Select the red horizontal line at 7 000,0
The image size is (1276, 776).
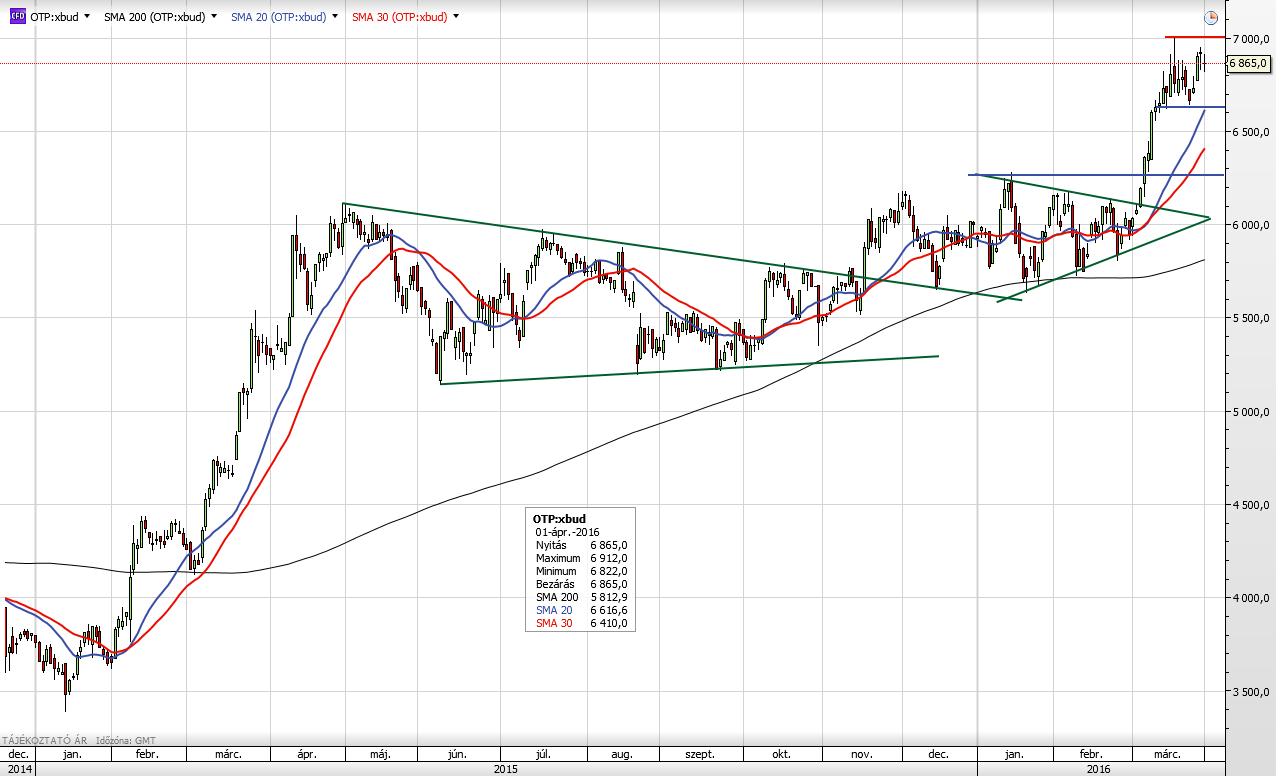coord(1195,37)
